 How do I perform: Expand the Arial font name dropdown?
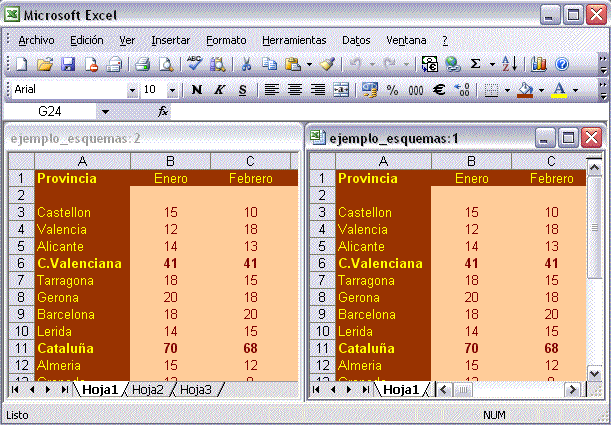coord(132,90)
